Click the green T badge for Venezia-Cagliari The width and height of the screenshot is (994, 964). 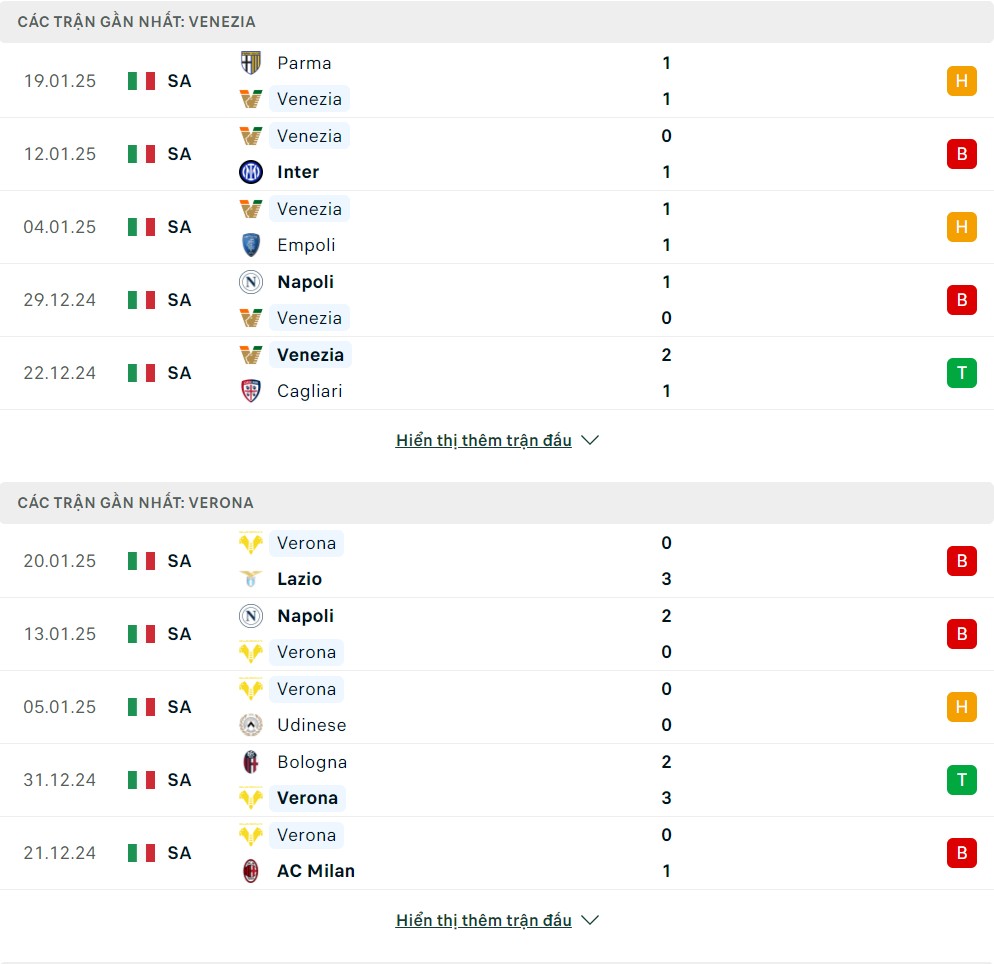[961, 373]
